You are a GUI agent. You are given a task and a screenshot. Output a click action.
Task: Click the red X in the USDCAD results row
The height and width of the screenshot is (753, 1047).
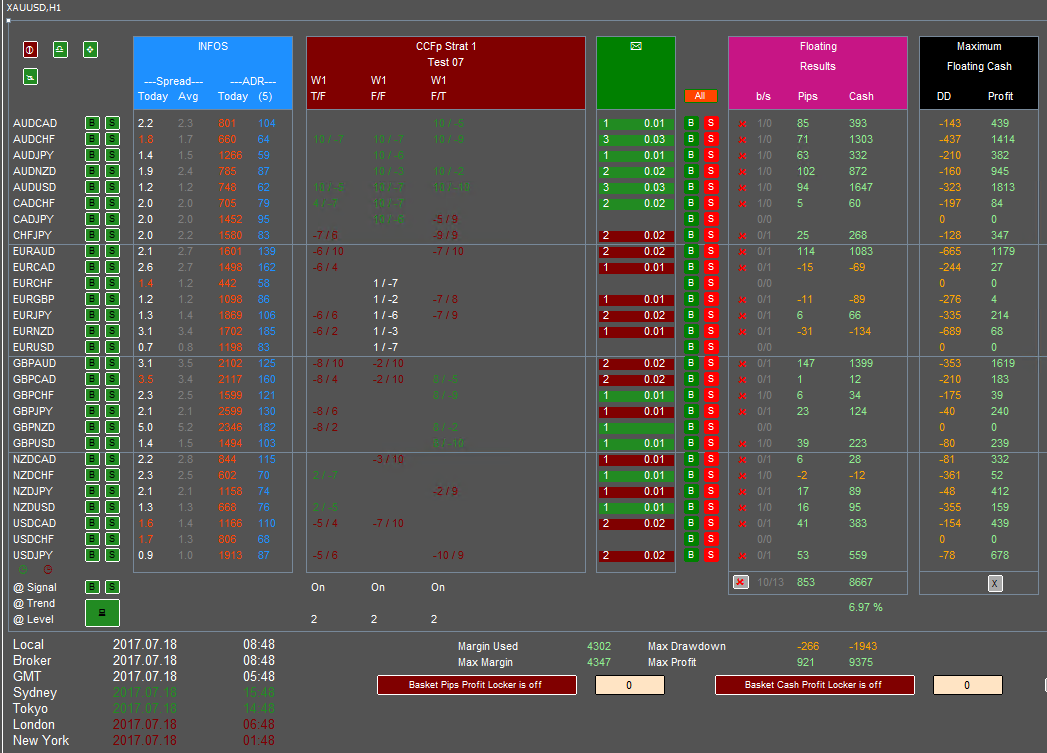click(x=742, y=524)
